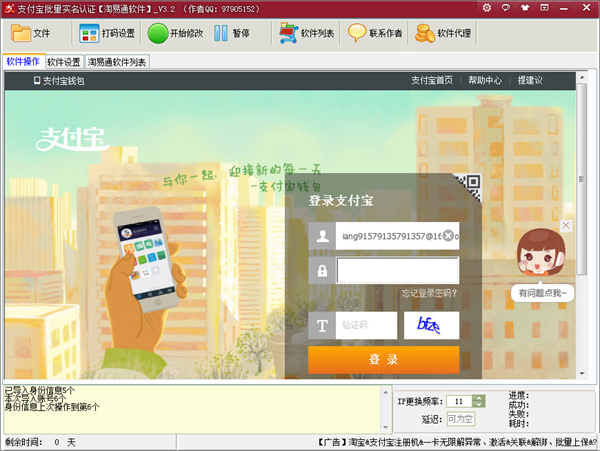600x451 pixels.
Task: Click the cartoon girl assistant avatar
Action: coord(541,252)
